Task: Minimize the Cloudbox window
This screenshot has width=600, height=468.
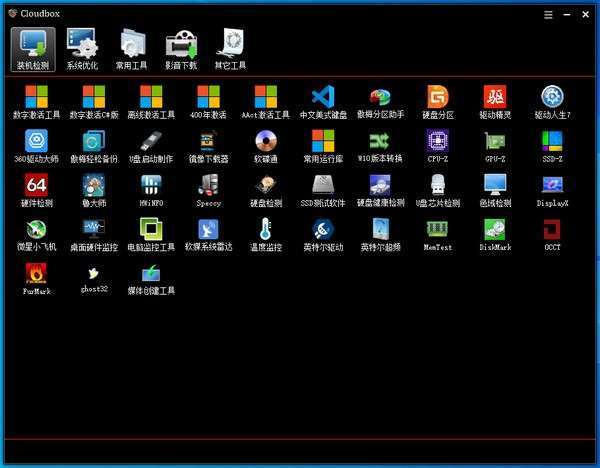Action: (x=567, y=15)
